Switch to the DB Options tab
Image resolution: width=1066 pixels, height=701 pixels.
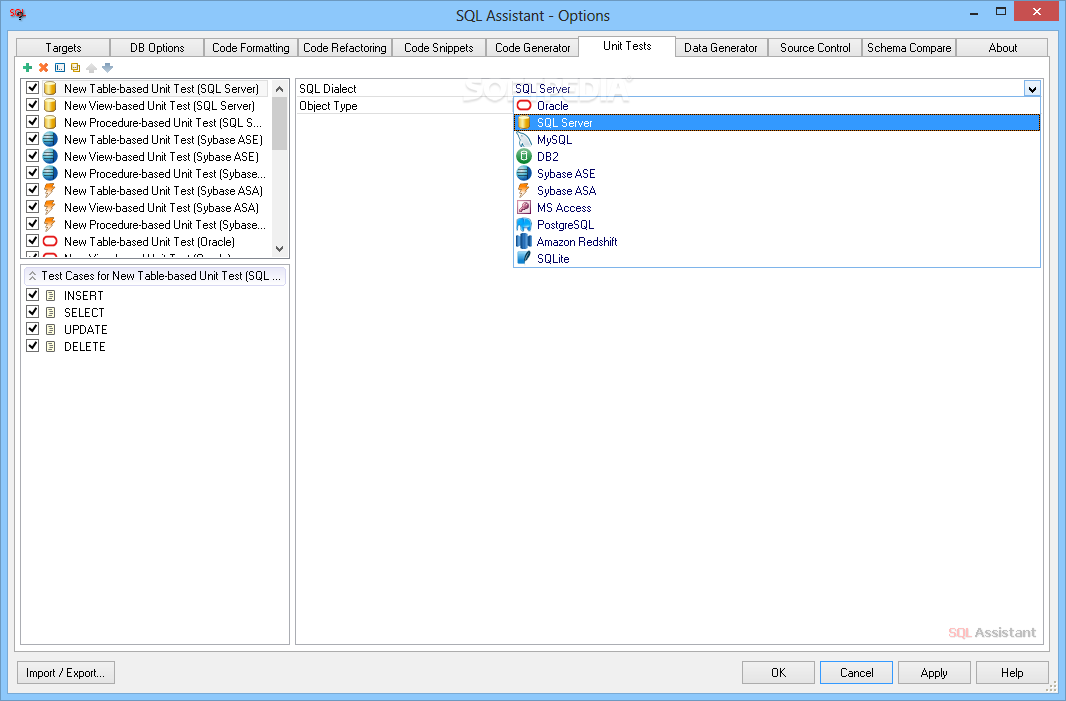coord(157,48)
